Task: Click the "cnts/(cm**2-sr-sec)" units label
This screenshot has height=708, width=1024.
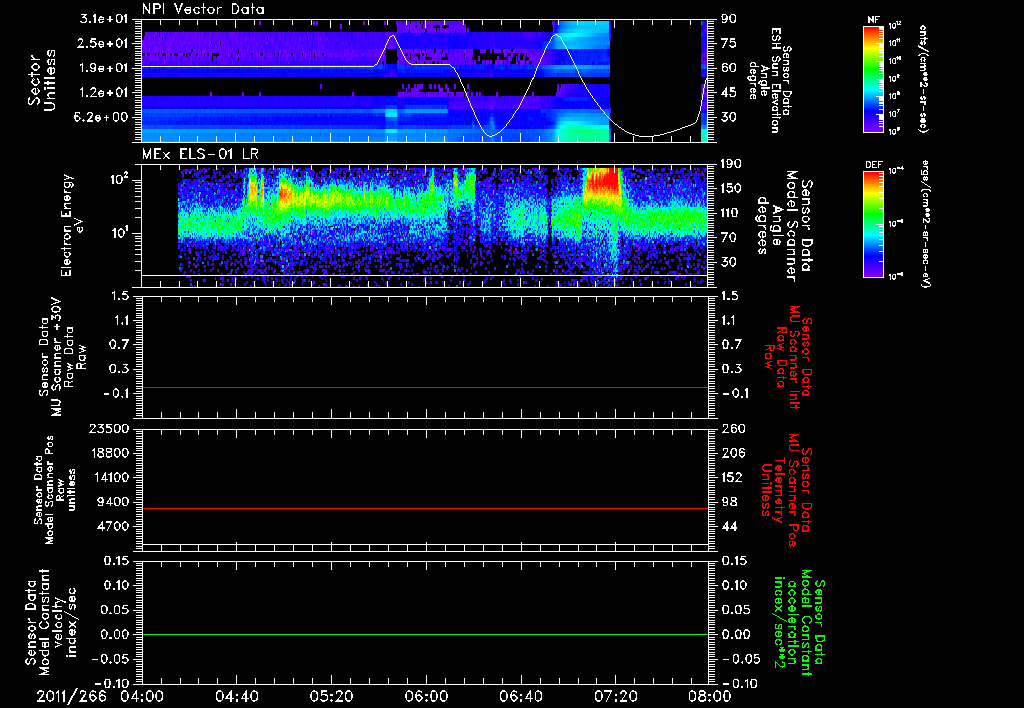Action: tap(923, 78)
